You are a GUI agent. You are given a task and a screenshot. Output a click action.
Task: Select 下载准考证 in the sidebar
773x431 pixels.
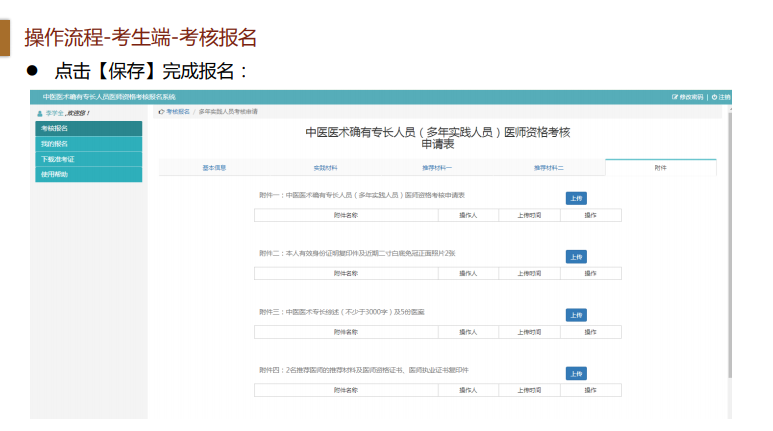(x=58, y=159)
